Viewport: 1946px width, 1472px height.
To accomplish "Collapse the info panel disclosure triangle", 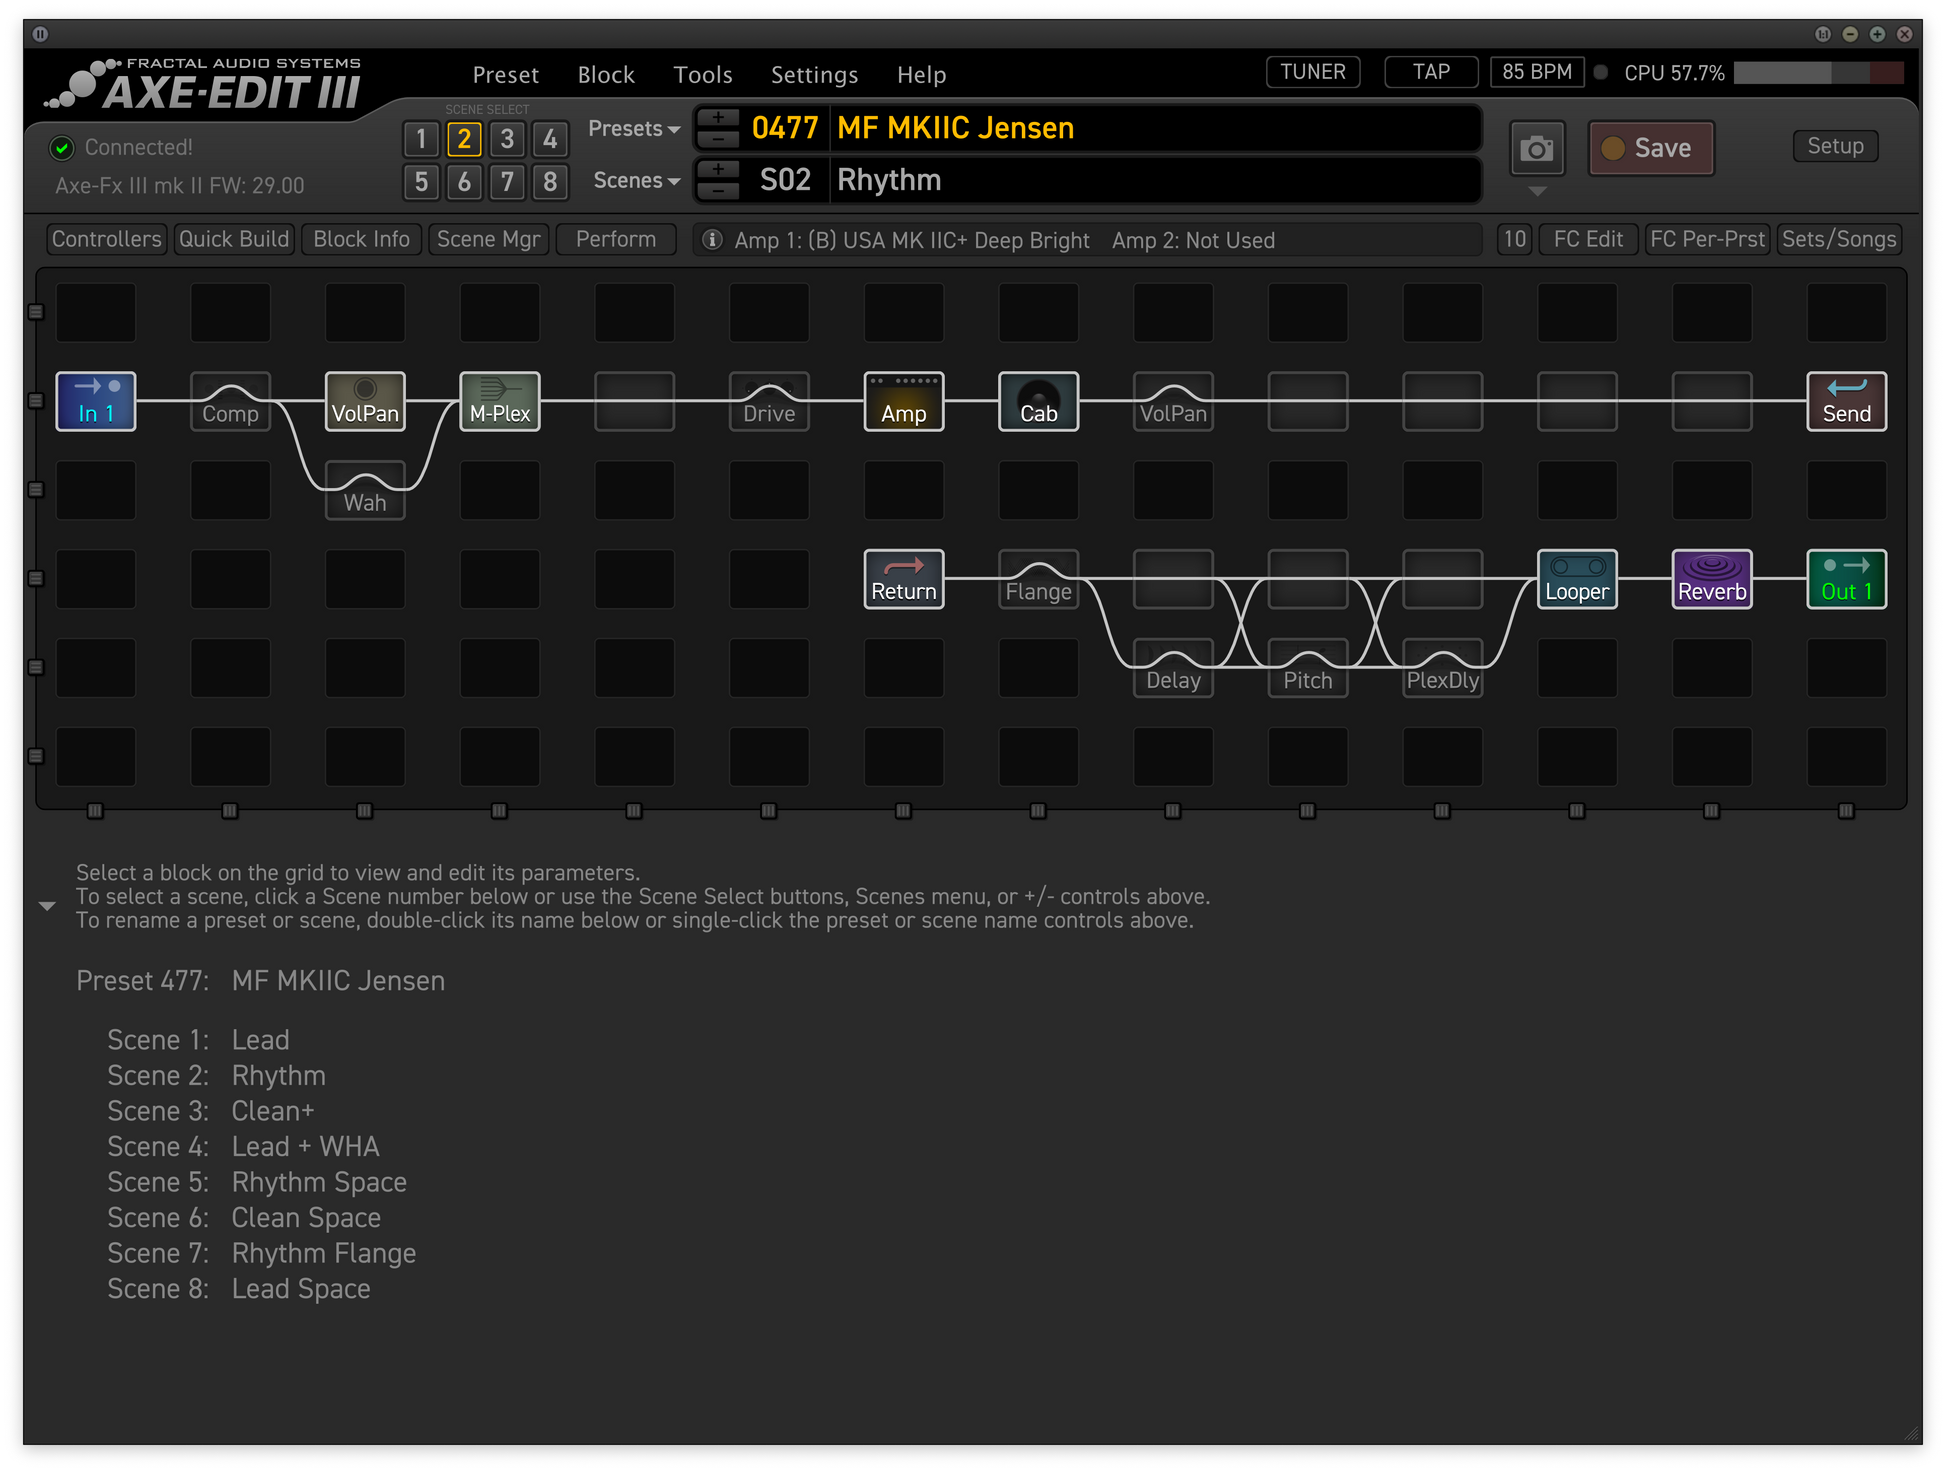I will 47,906.
